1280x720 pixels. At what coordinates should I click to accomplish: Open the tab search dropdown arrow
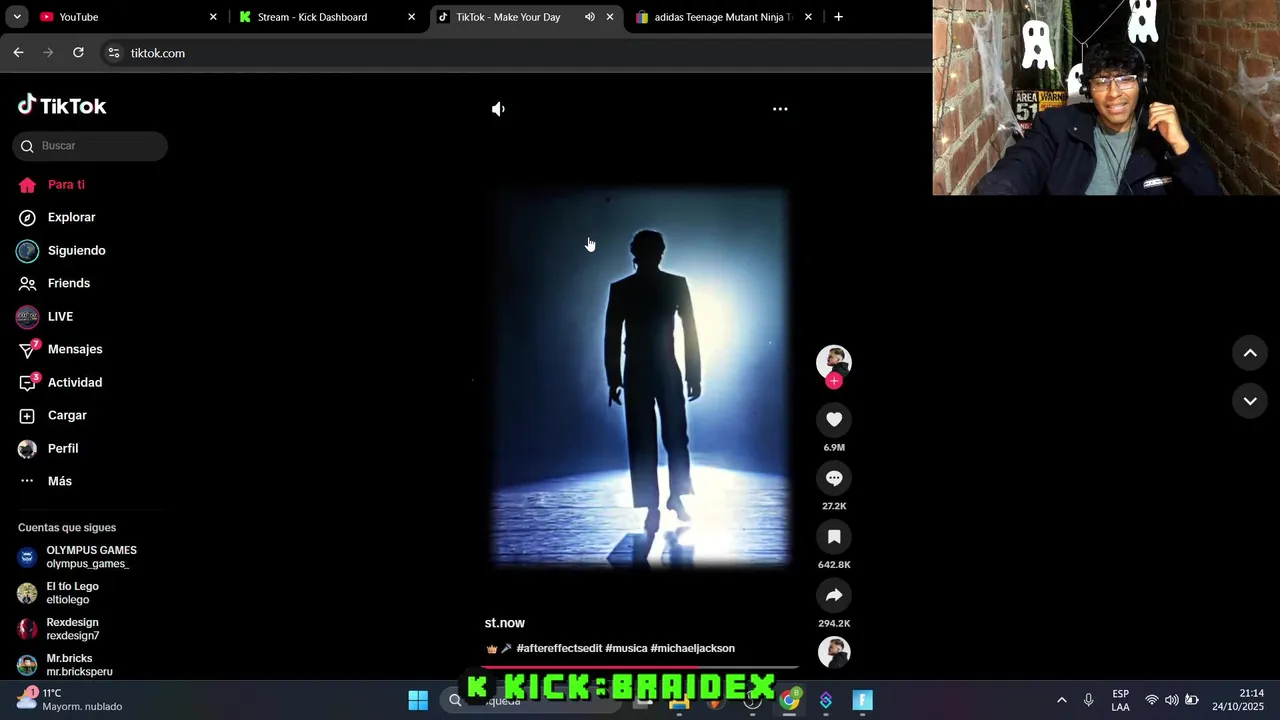click(x=17, y=17)
